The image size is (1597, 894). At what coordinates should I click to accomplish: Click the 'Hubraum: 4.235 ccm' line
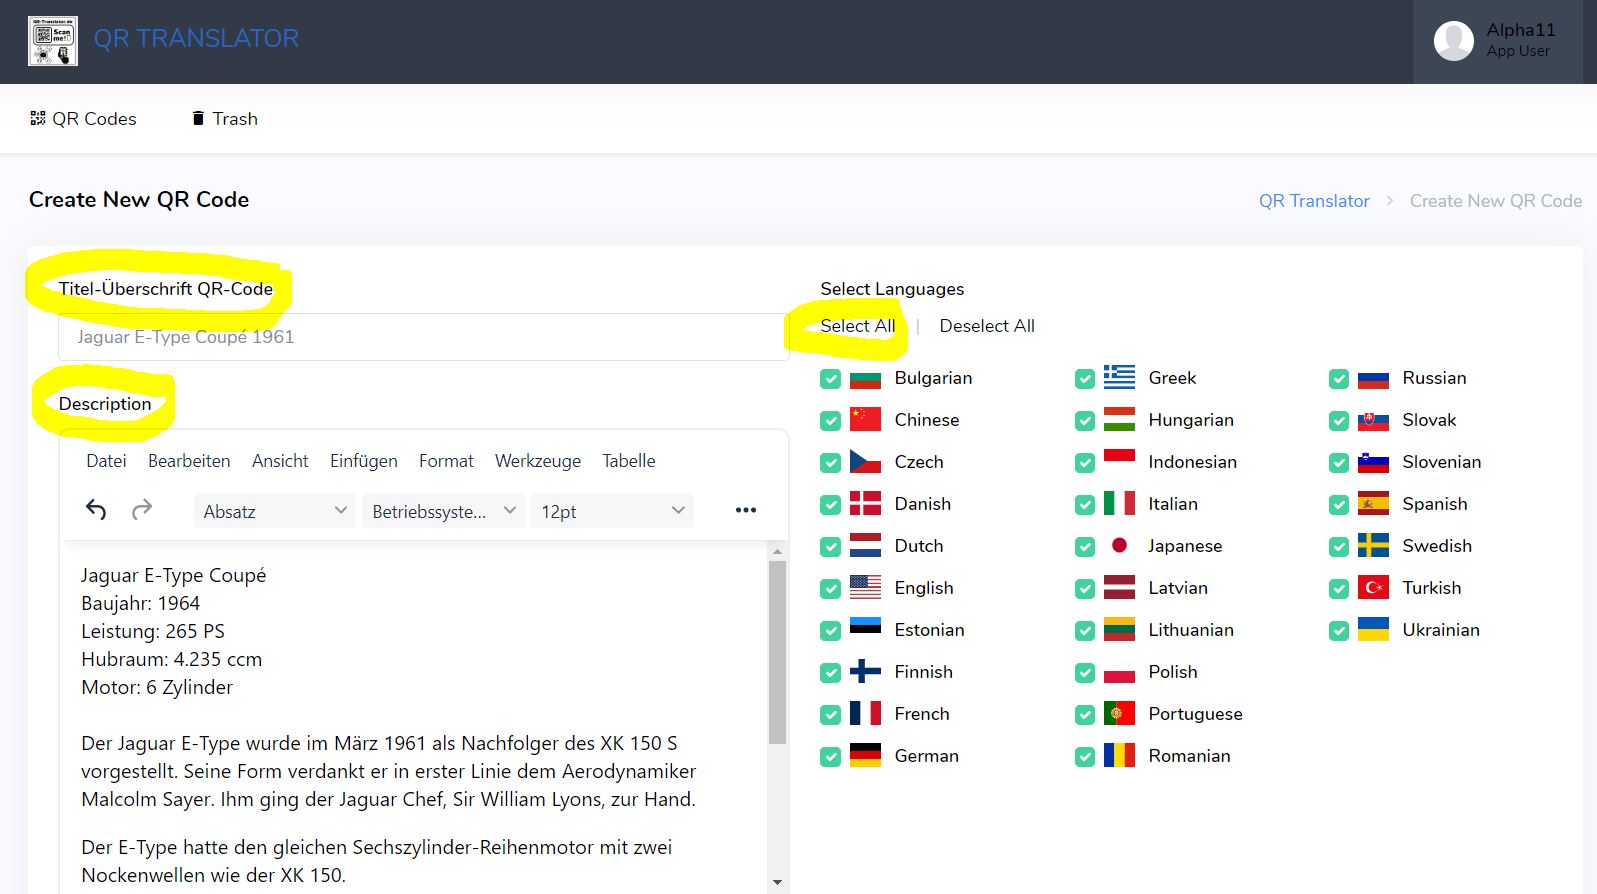(x=171, y=659)
